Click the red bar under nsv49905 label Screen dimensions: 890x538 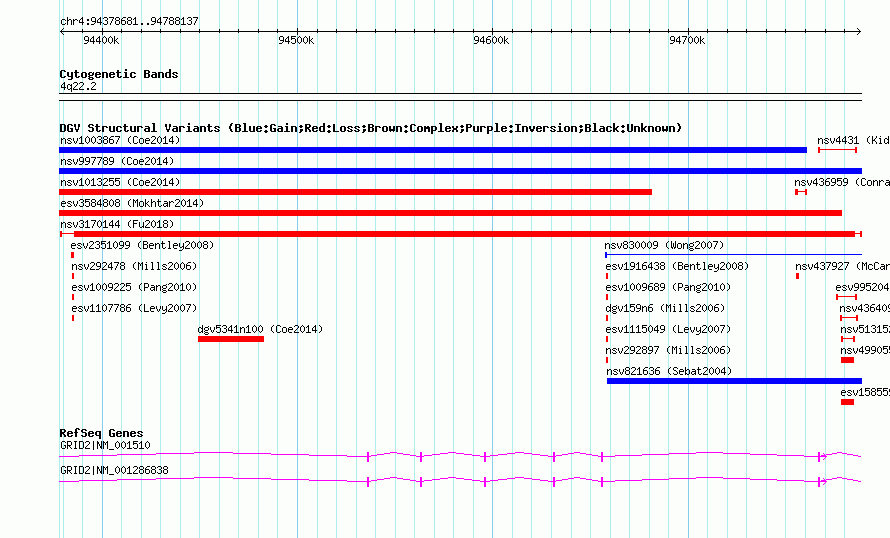pyautogui.click(x=847, y=360)
